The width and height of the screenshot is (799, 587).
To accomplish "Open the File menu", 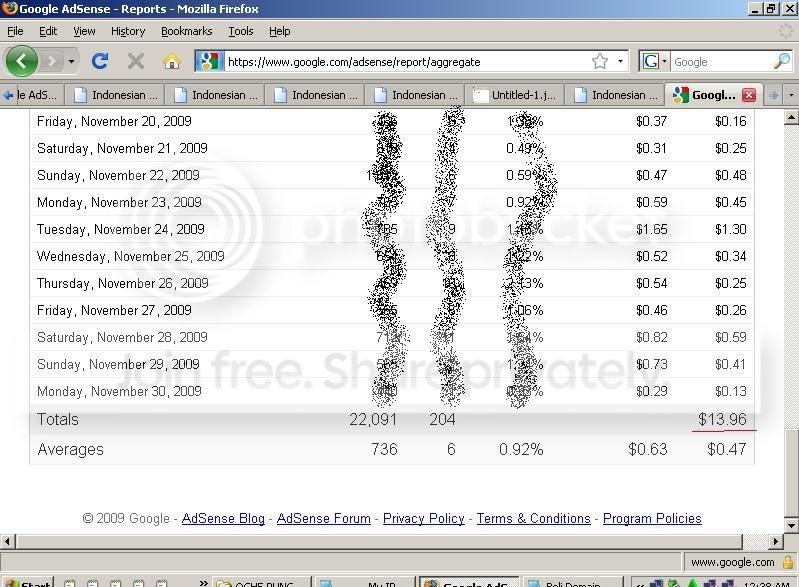I will point(15,32).
